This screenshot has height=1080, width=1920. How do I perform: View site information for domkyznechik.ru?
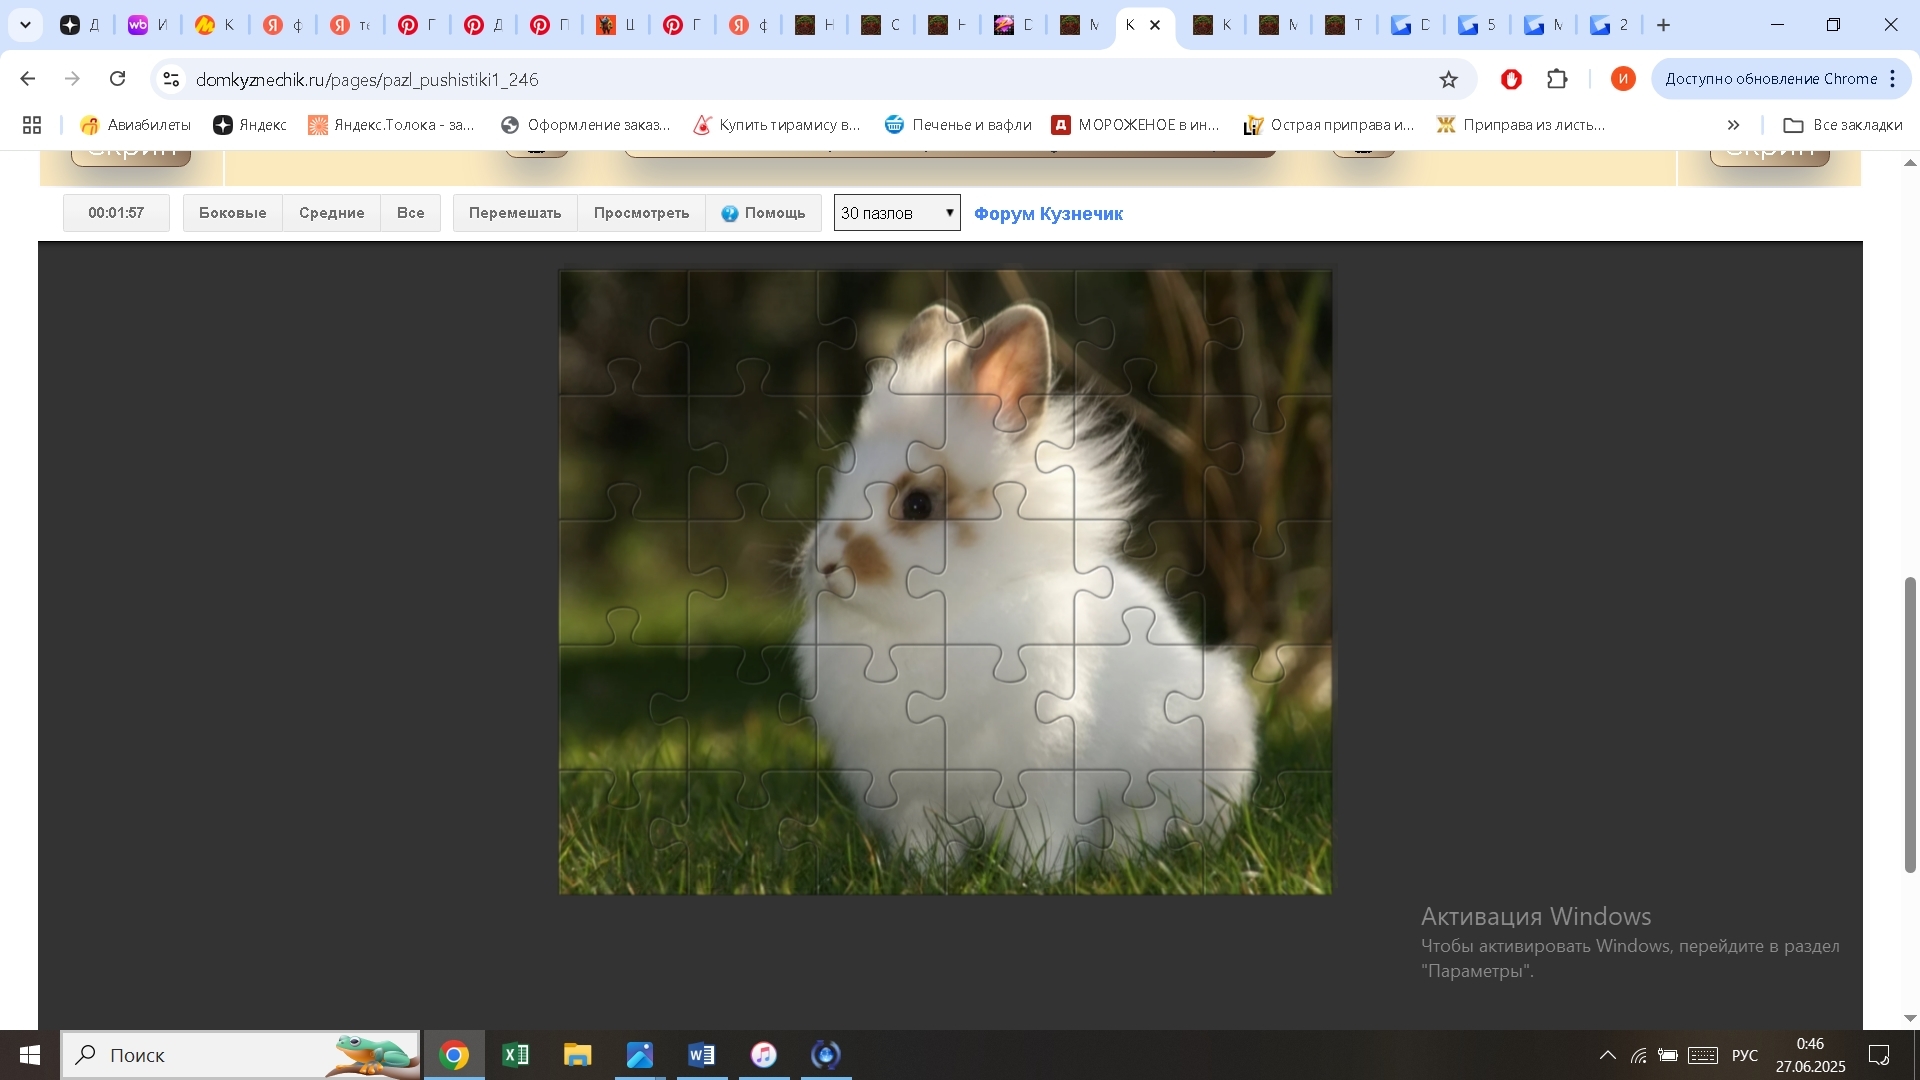(x=171, y=79)
